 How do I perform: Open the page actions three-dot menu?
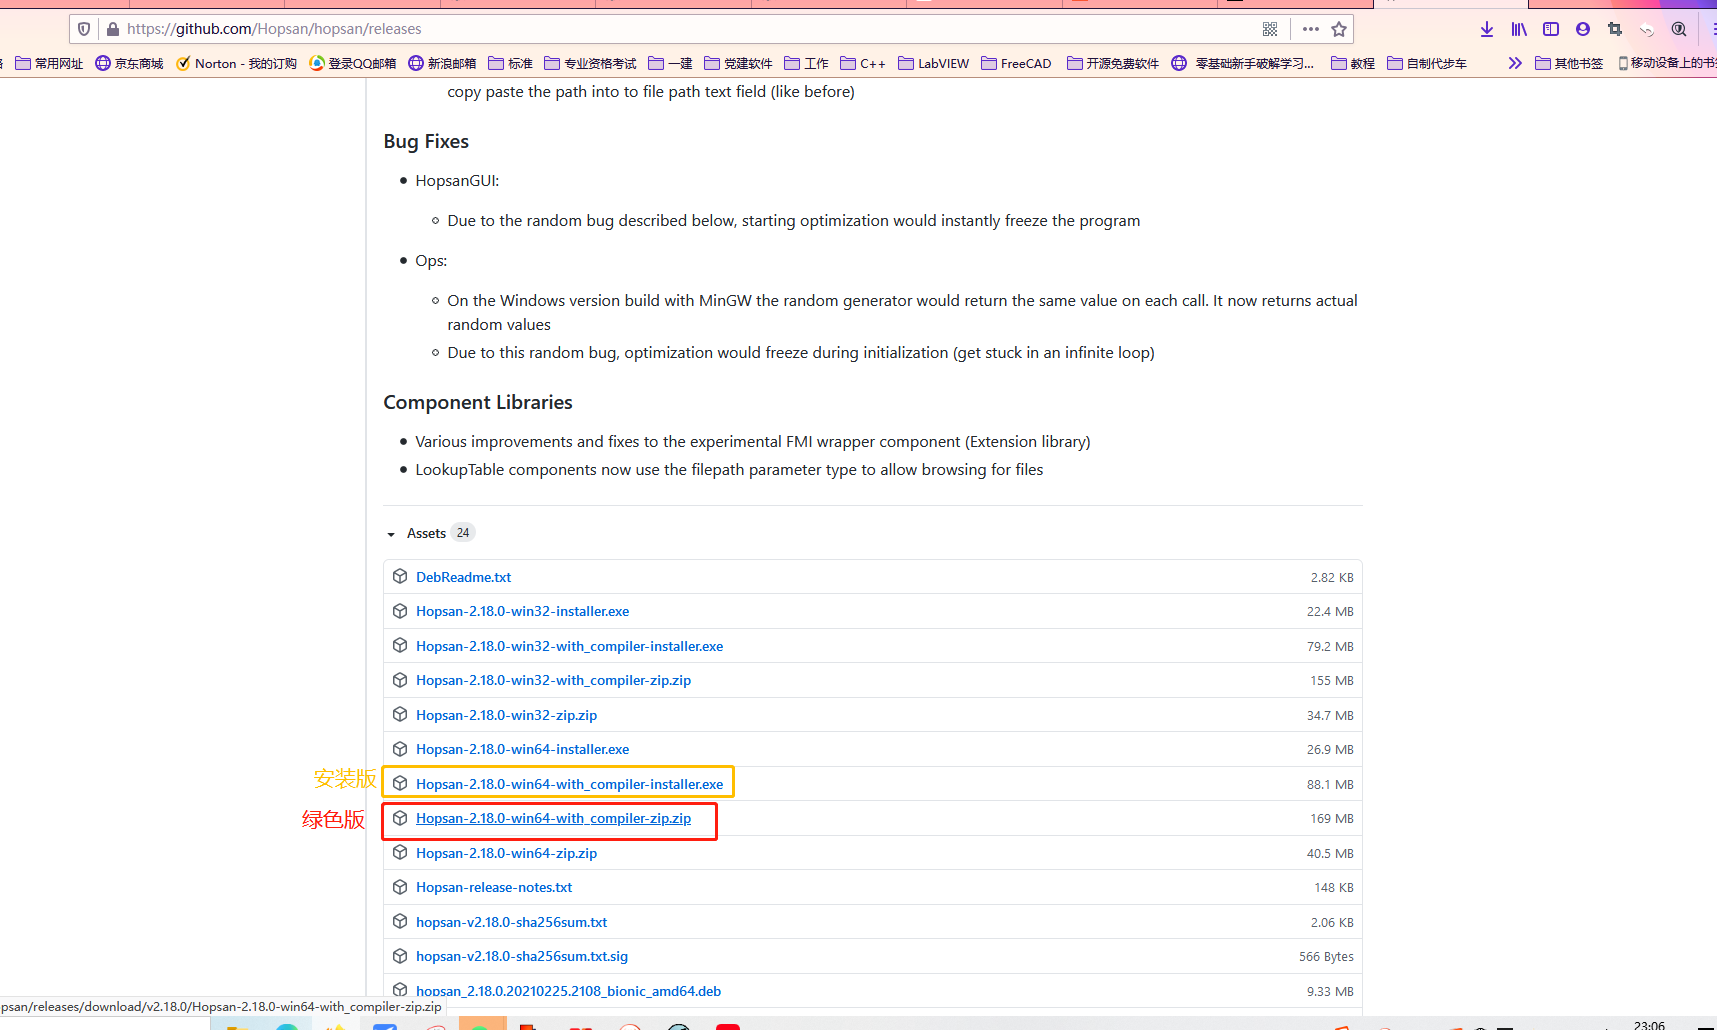tap(1311, 29)
